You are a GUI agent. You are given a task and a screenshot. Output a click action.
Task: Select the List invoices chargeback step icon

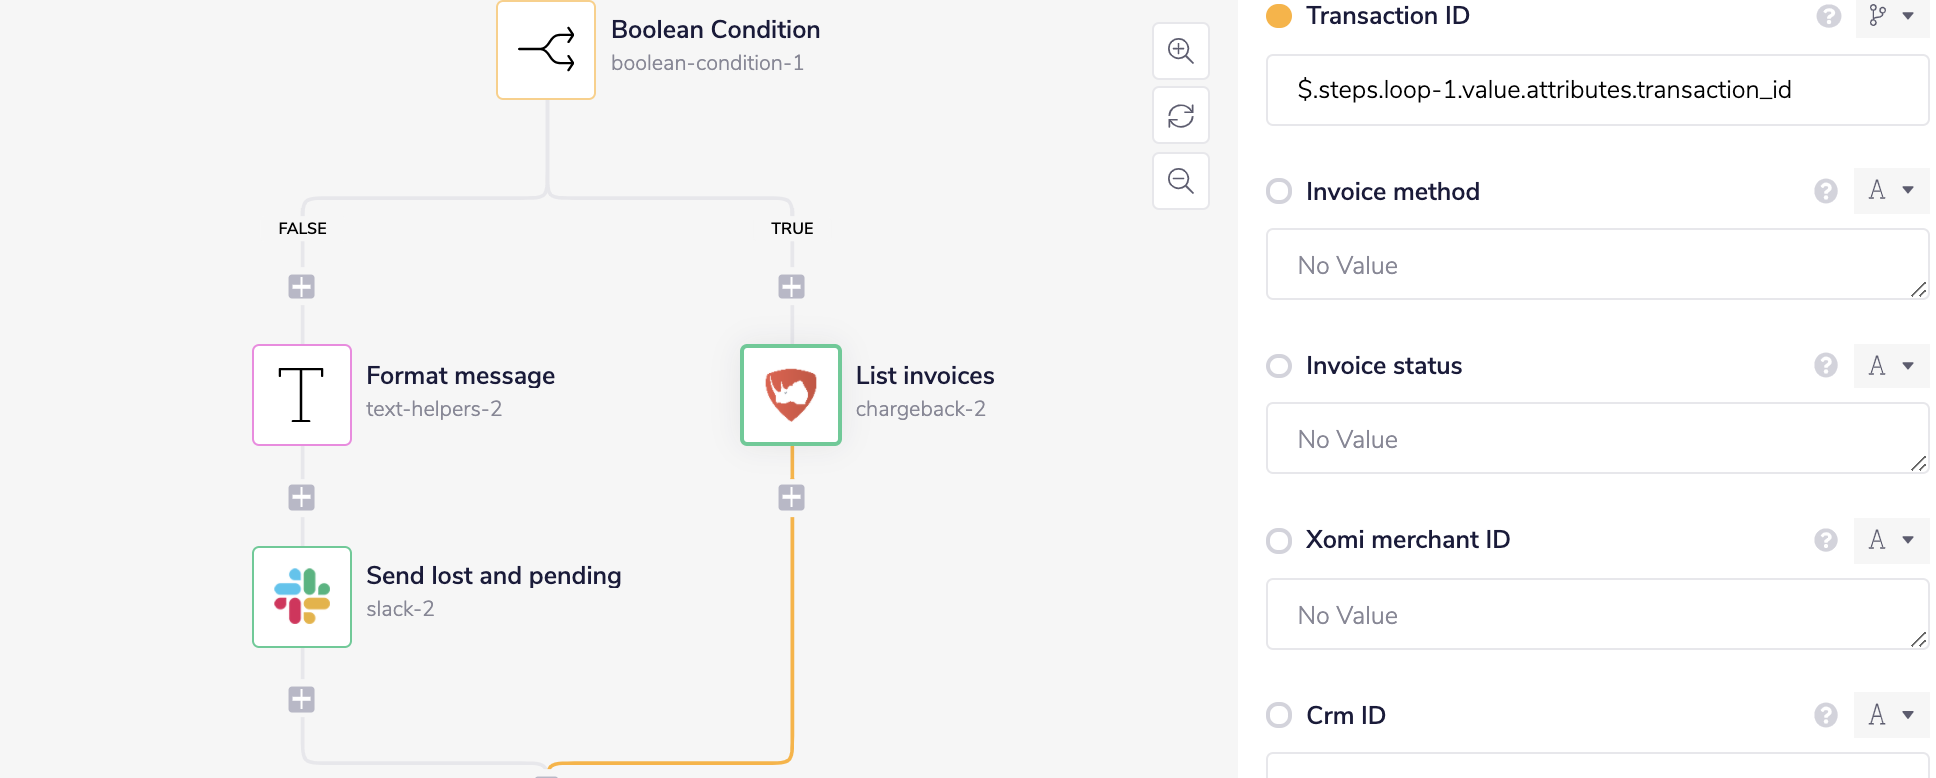point(791,395)
